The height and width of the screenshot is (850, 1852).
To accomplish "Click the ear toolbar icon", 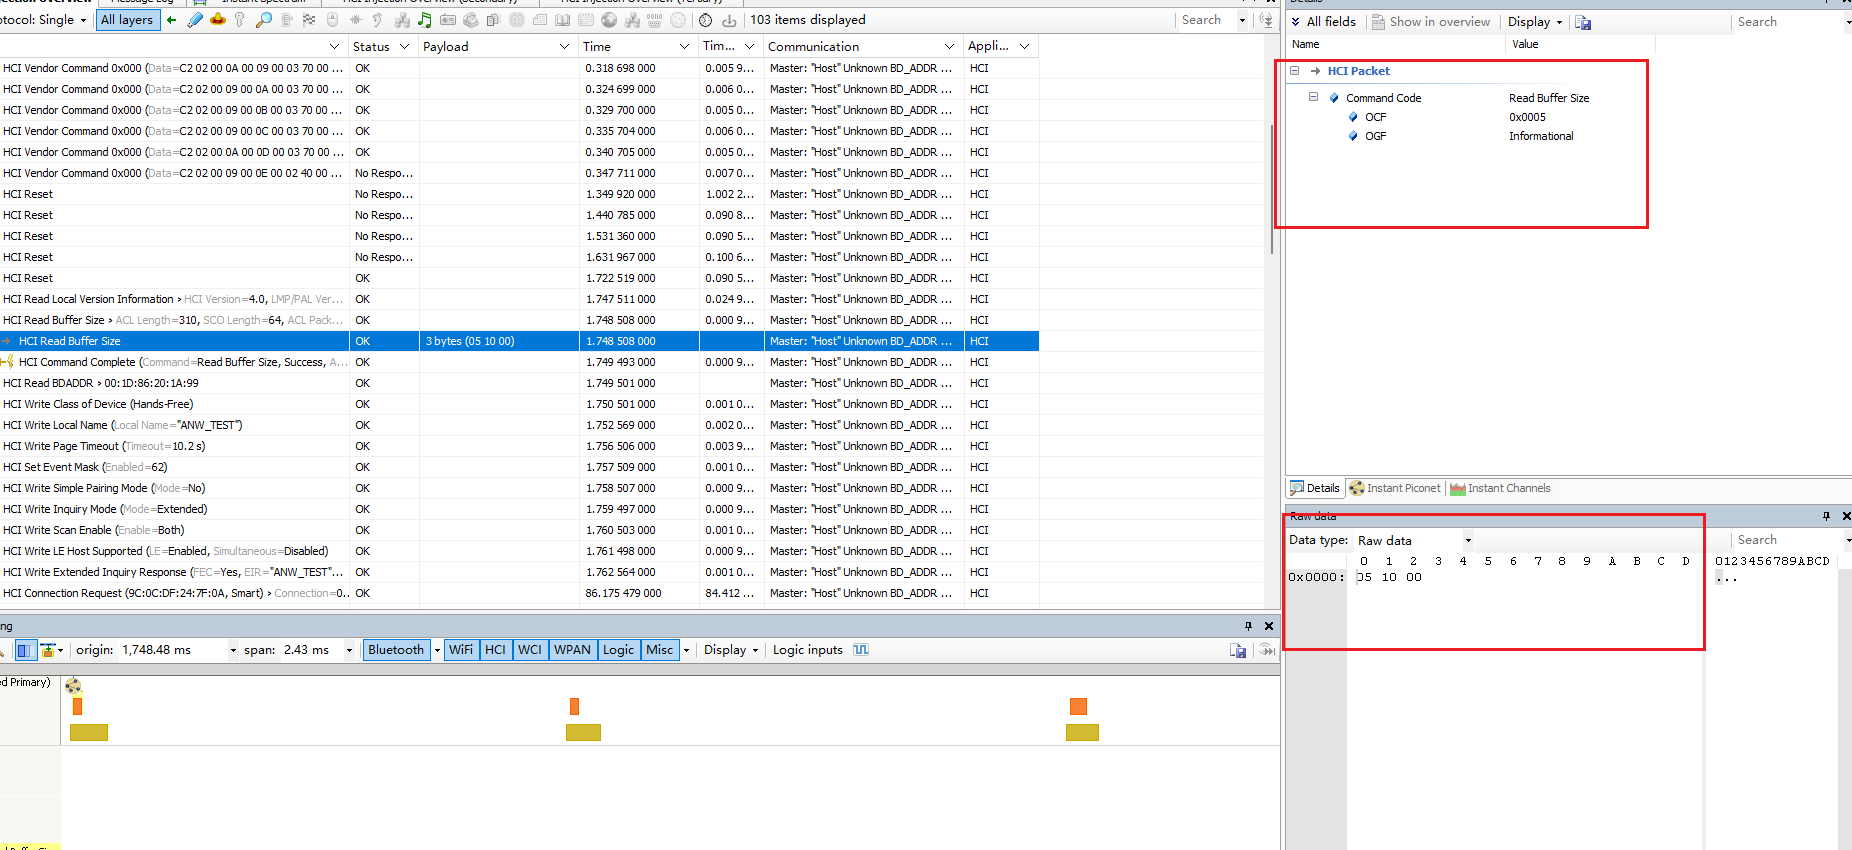I will click(x=377, y=20).
